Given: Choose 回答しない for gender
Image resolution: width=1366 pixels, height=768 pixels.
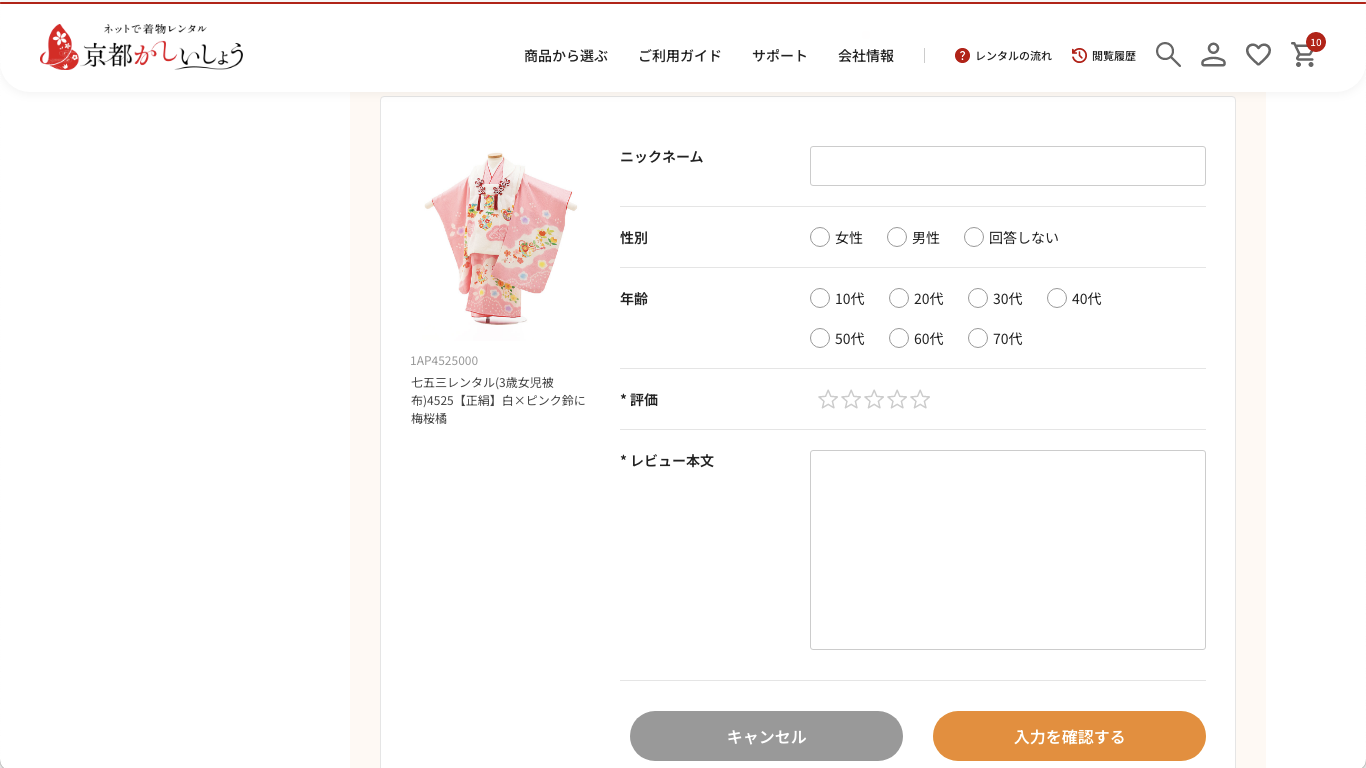Looking at the screenshot, I should [974, 237].
